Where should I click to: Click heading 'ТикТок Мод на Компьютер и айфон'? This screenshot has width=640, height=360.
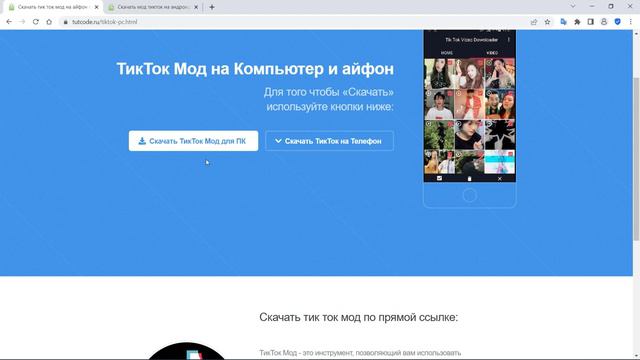click(255, 69)
